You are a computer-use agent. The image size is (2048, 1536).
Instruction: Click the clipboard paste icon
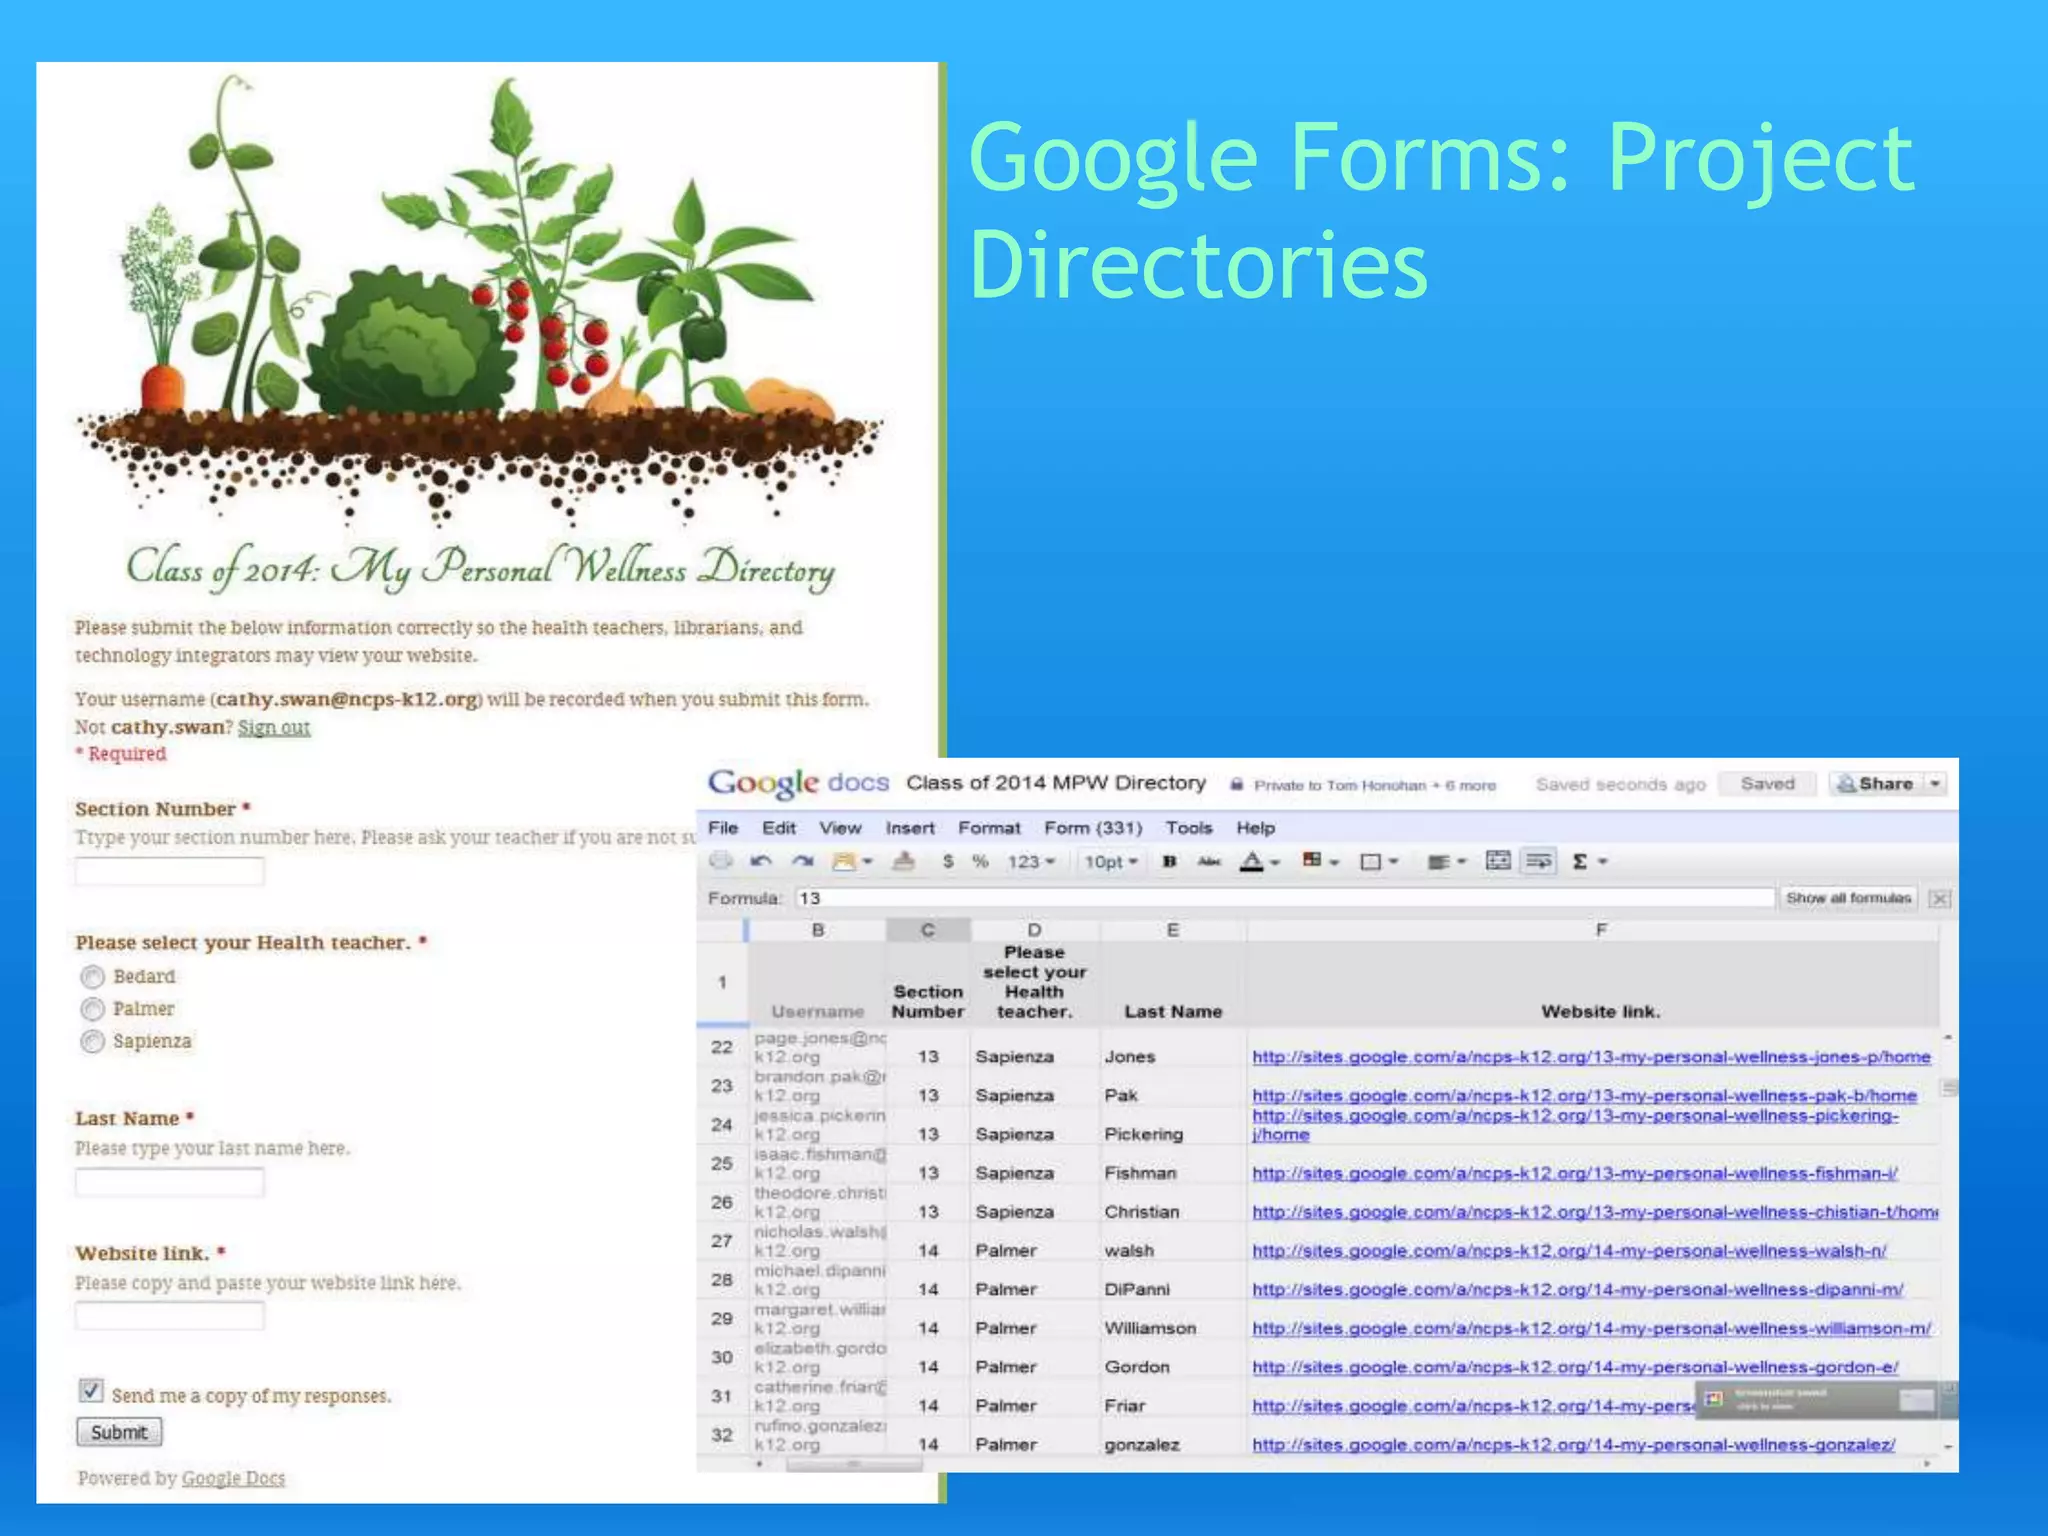(844, 861)
